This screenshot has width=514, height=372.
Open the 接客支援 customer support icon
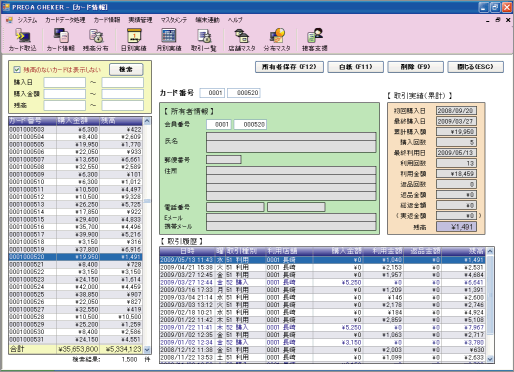coord(315,40)
